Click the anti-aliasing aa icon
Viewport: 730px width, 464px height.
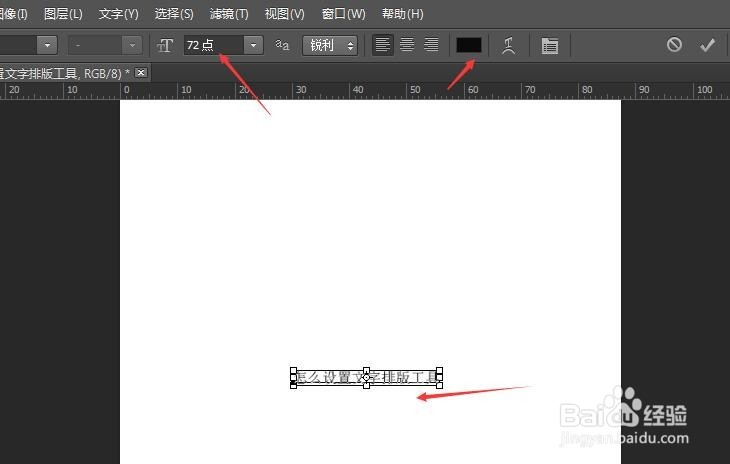[x=282, y=45]
